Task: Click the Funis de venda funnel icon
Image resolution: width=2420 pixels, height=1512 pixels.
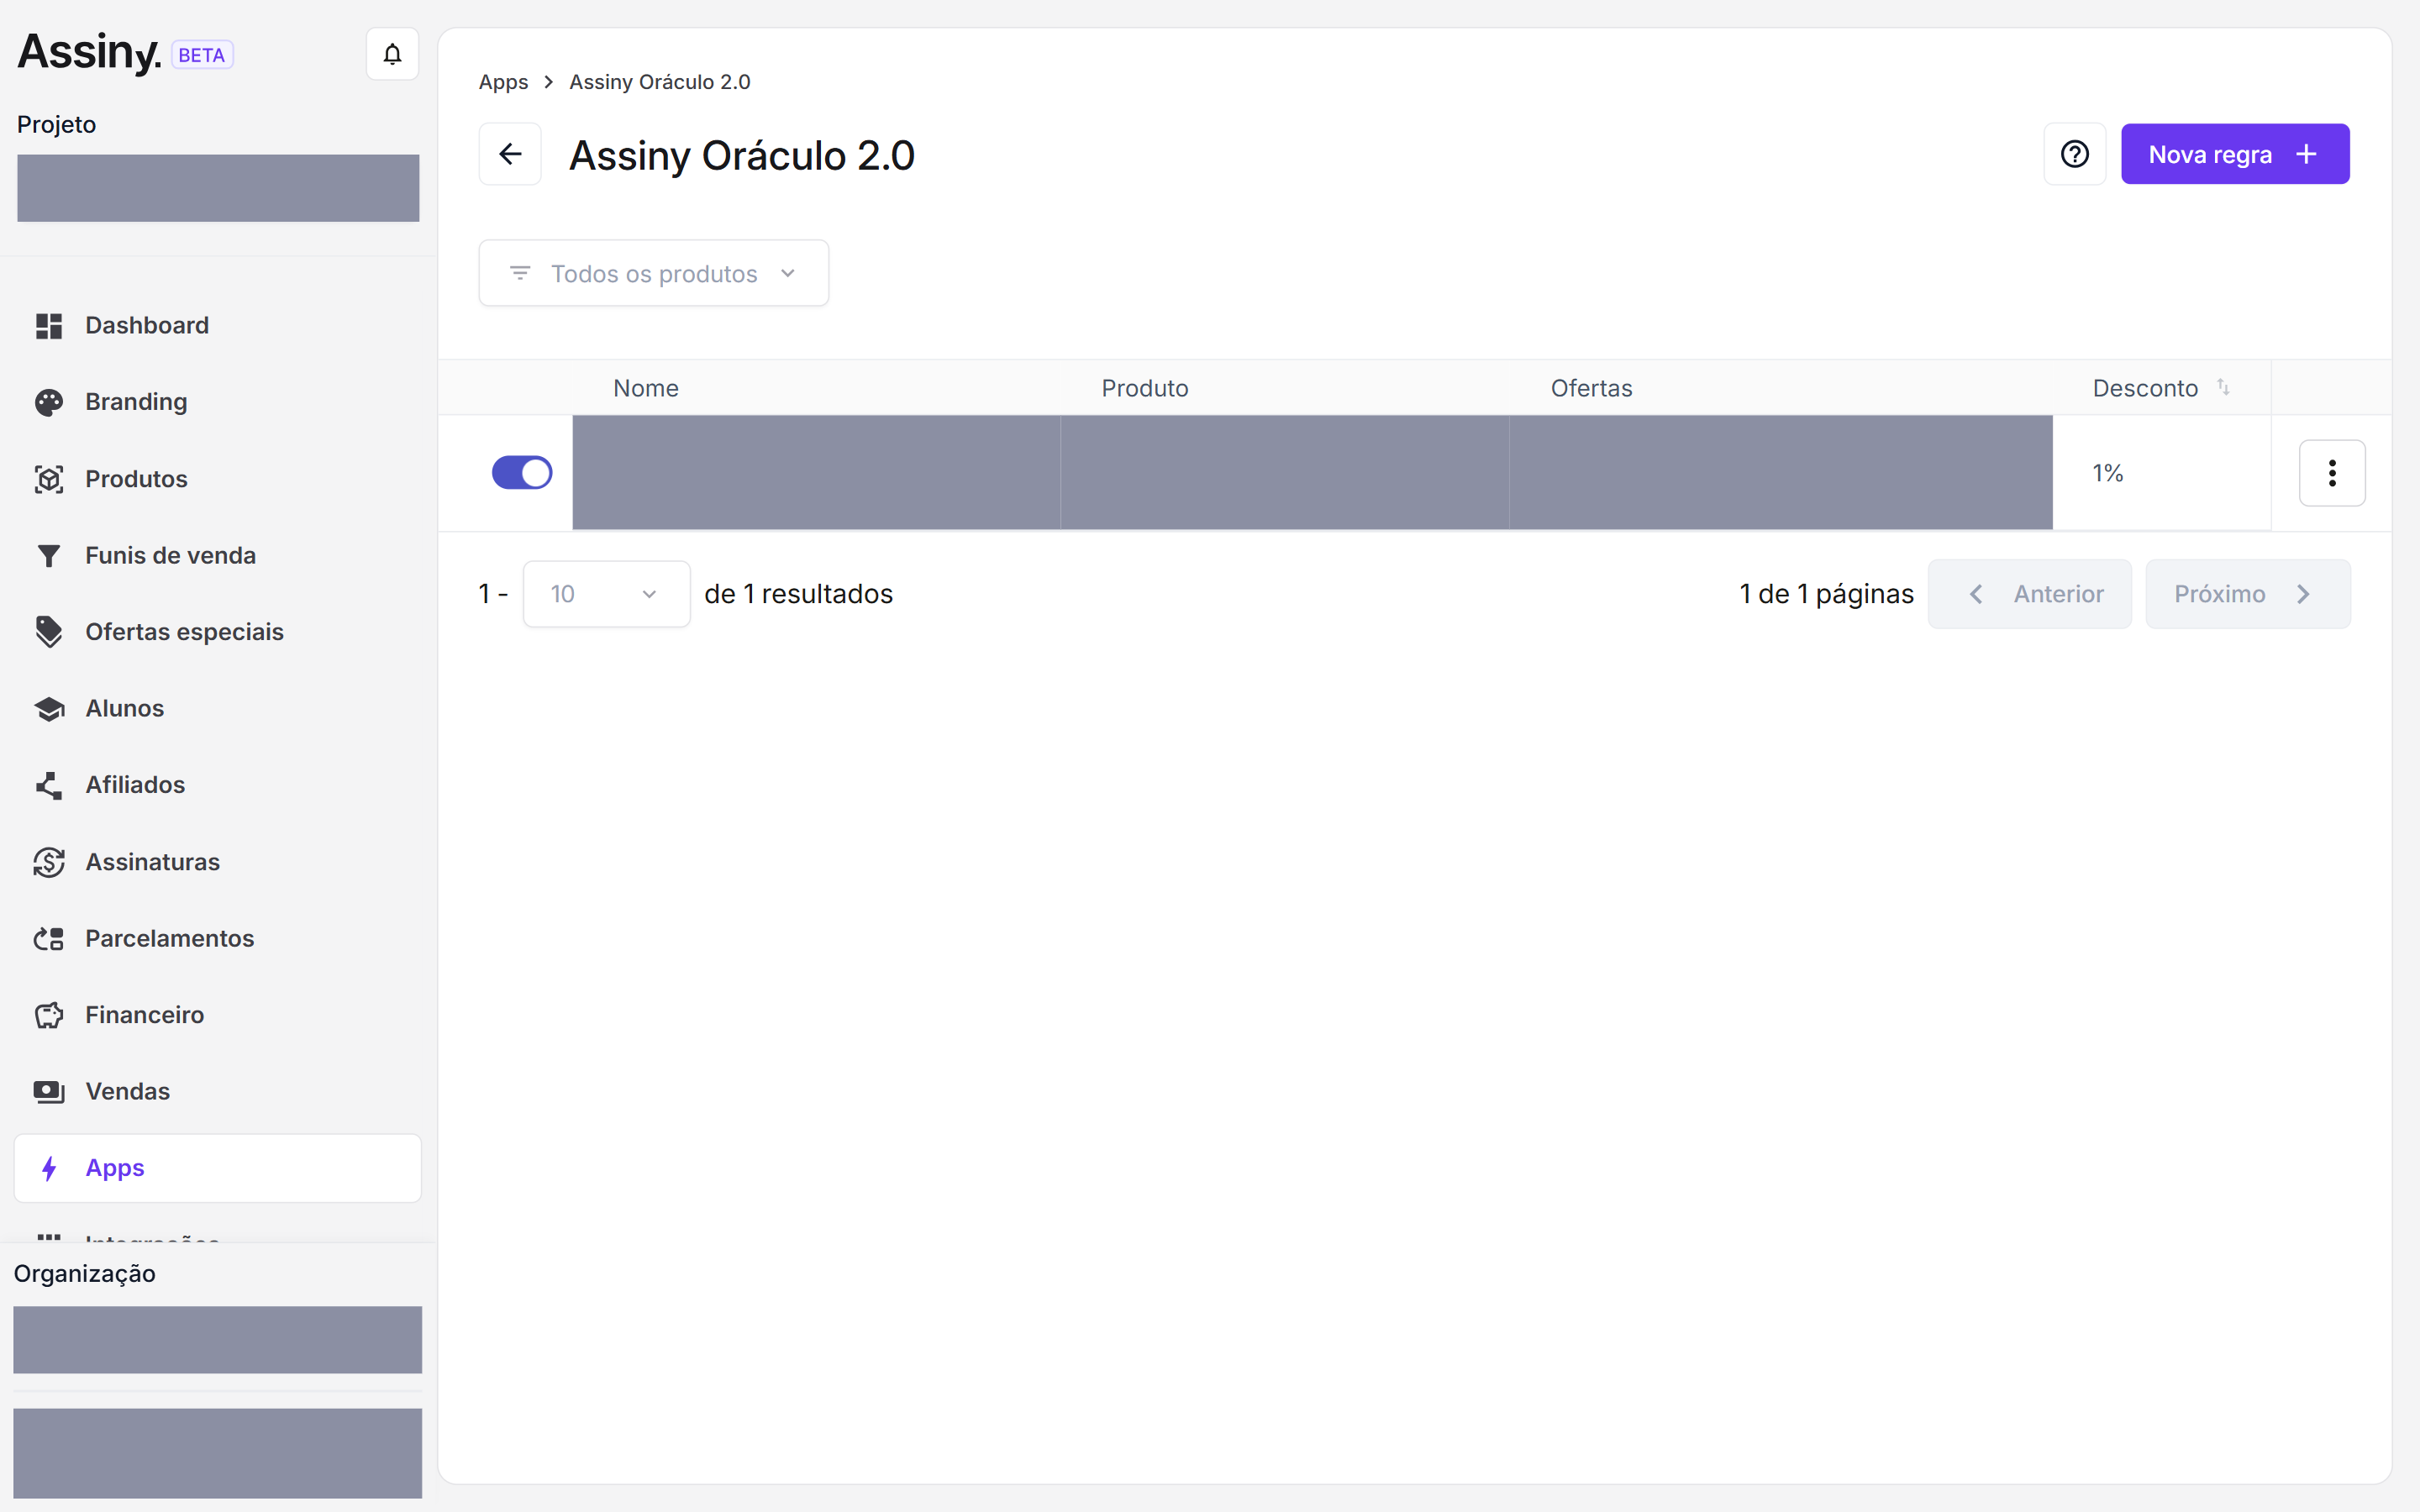Action: (x=49, y=556)
